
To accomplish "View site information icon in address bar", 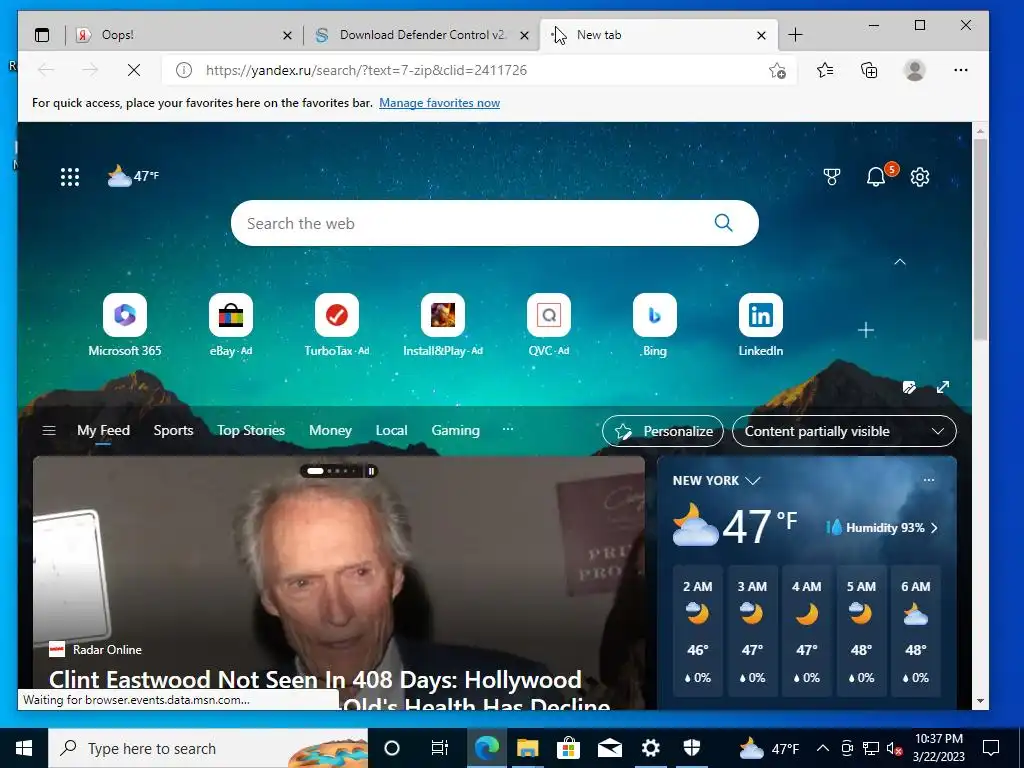I will click(184, 70).
